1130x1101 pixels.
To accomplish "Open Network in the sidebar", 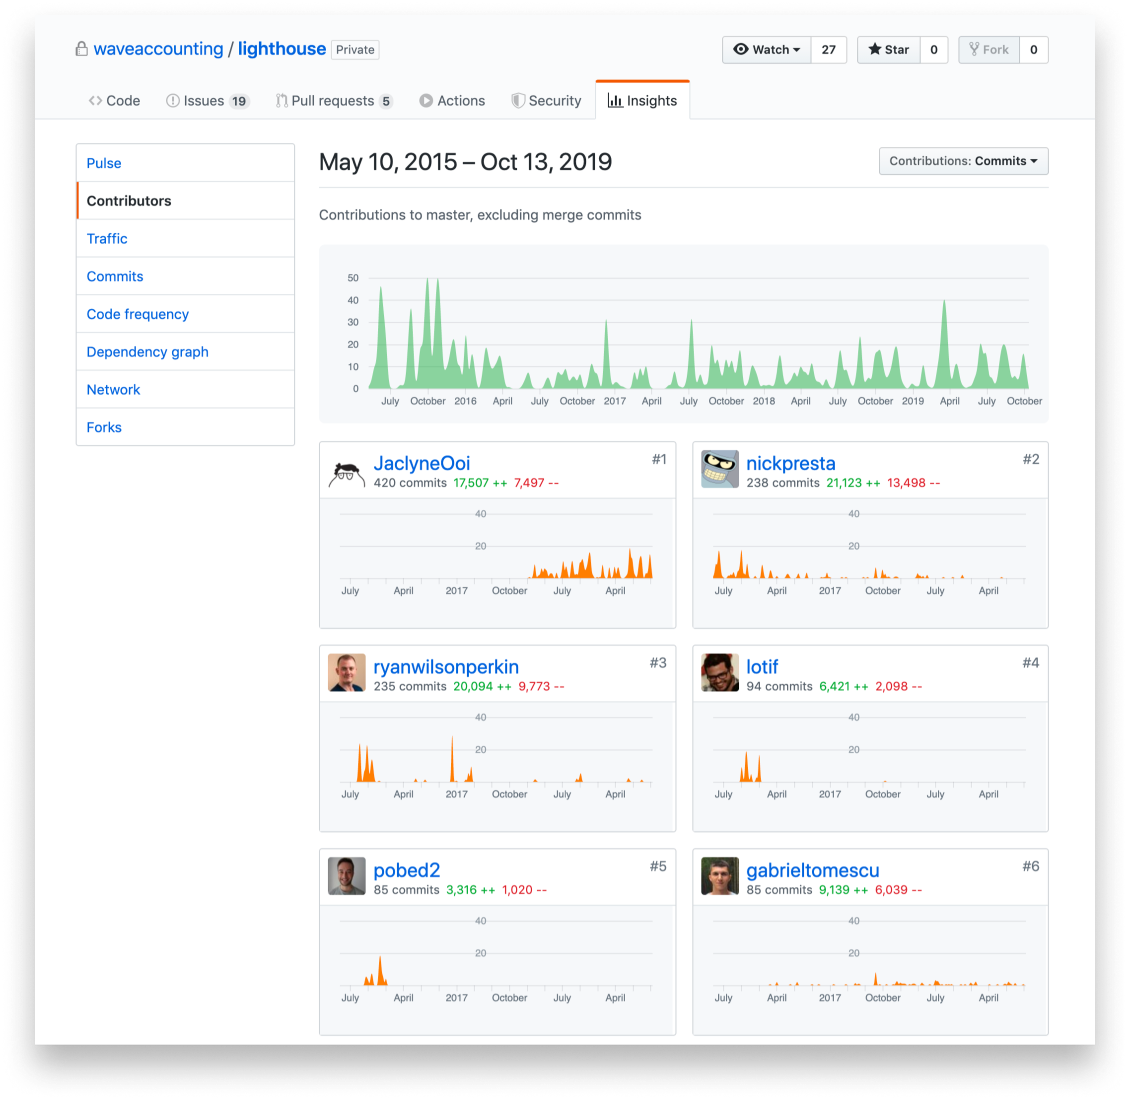I will [185, 389].
